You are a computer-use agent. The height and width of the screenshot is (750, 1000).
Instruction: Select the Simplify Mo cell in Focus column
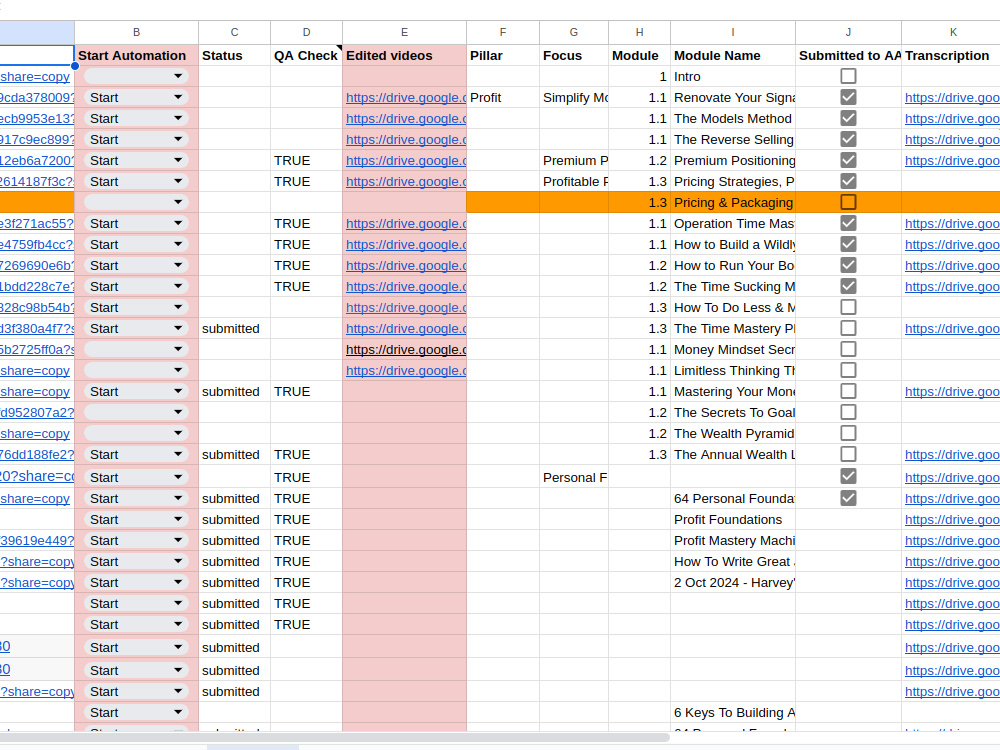(574, 98)
